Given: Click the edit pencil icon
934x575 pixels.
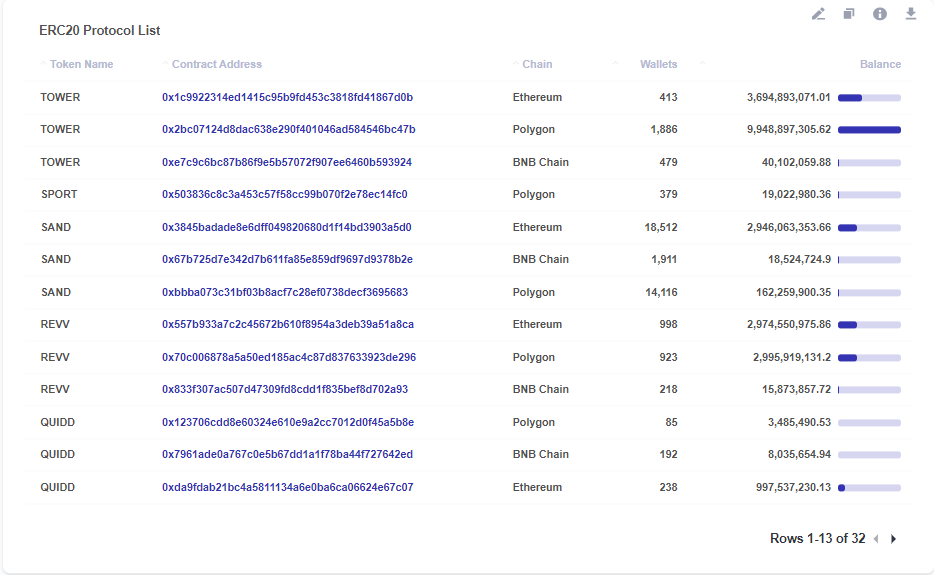Looking at the screenshot, I should 818,14.
